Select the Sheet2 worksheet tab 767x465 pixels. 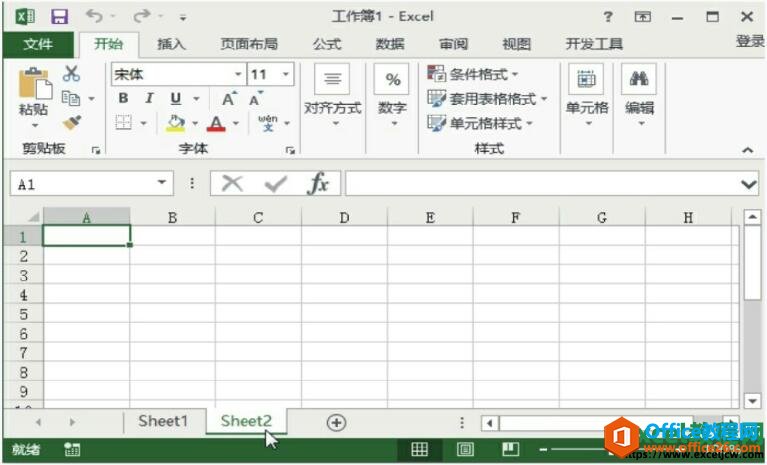tap(246, 421)
